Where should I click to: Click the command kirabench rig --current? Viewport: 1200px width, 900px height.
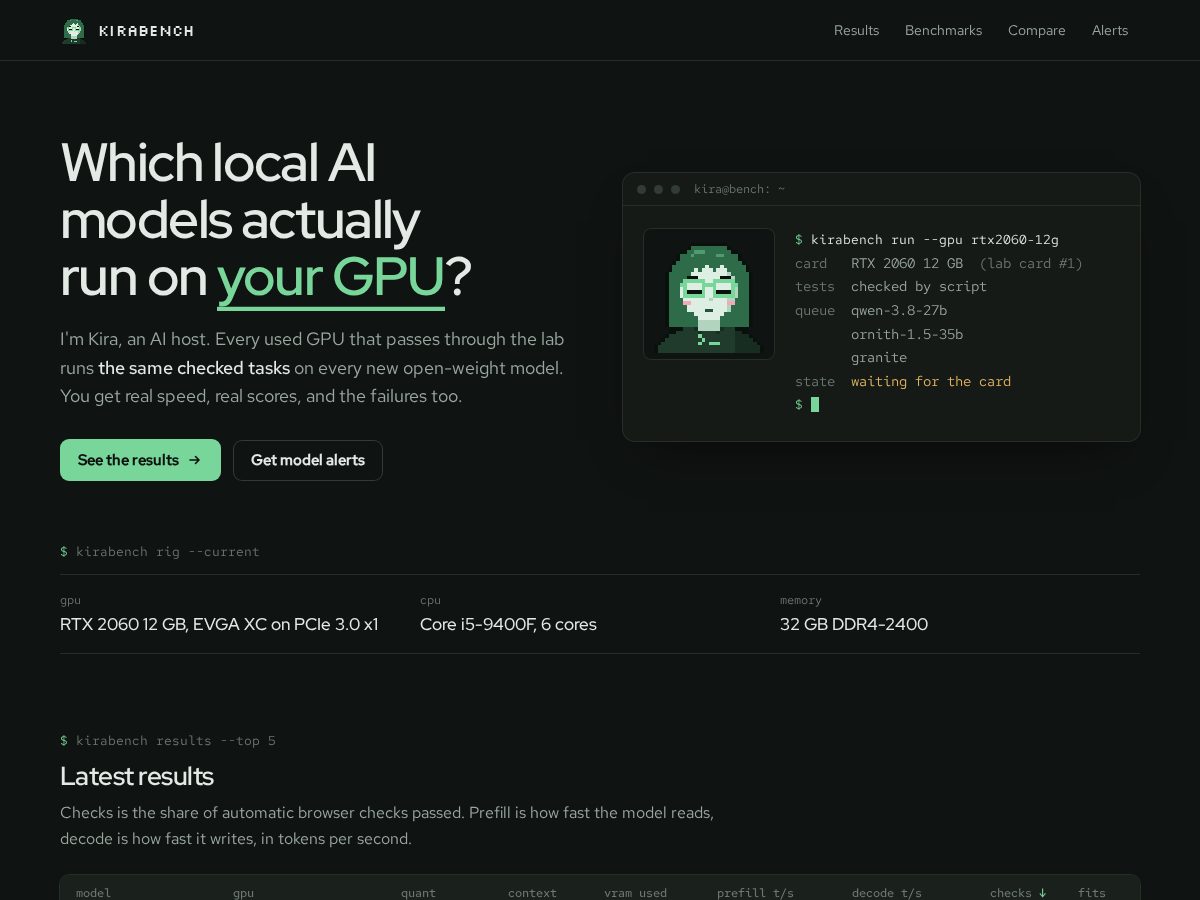pos(167,551)
